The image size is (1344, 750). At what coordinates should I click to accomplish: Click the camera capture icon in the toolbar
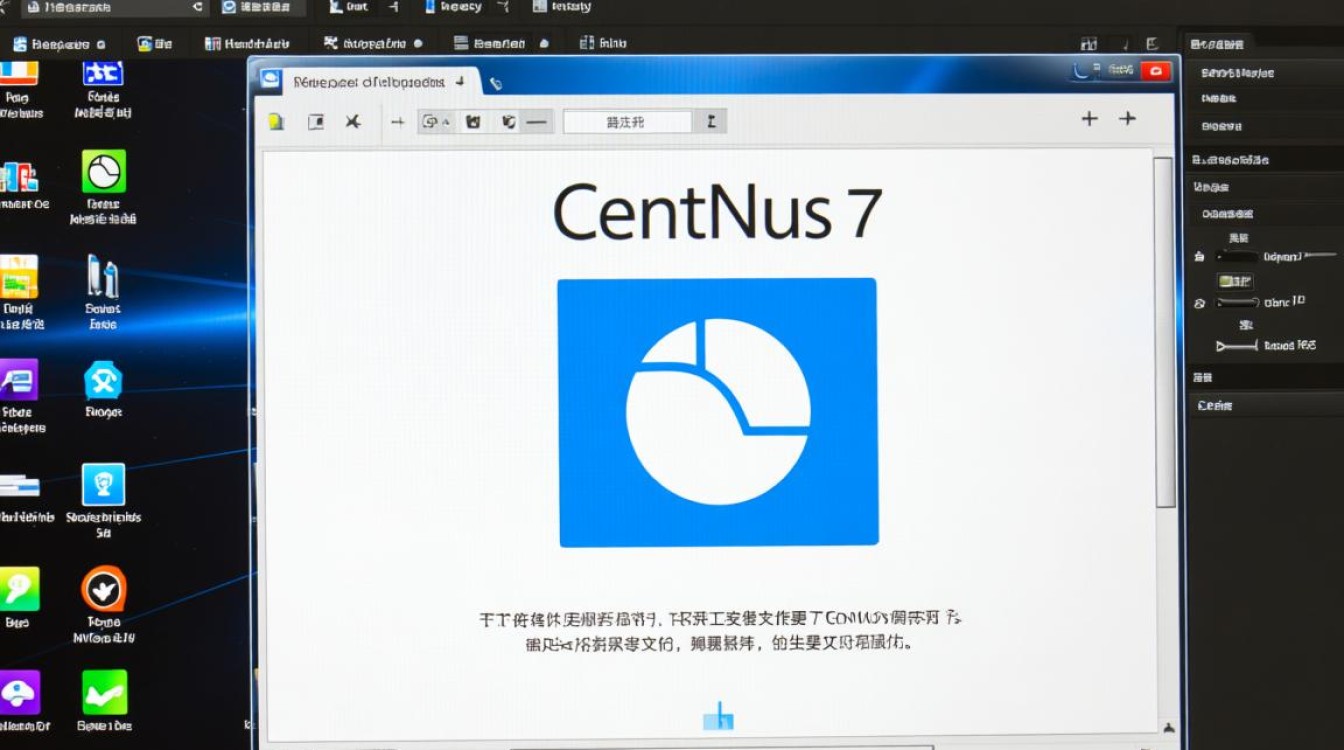470,121
